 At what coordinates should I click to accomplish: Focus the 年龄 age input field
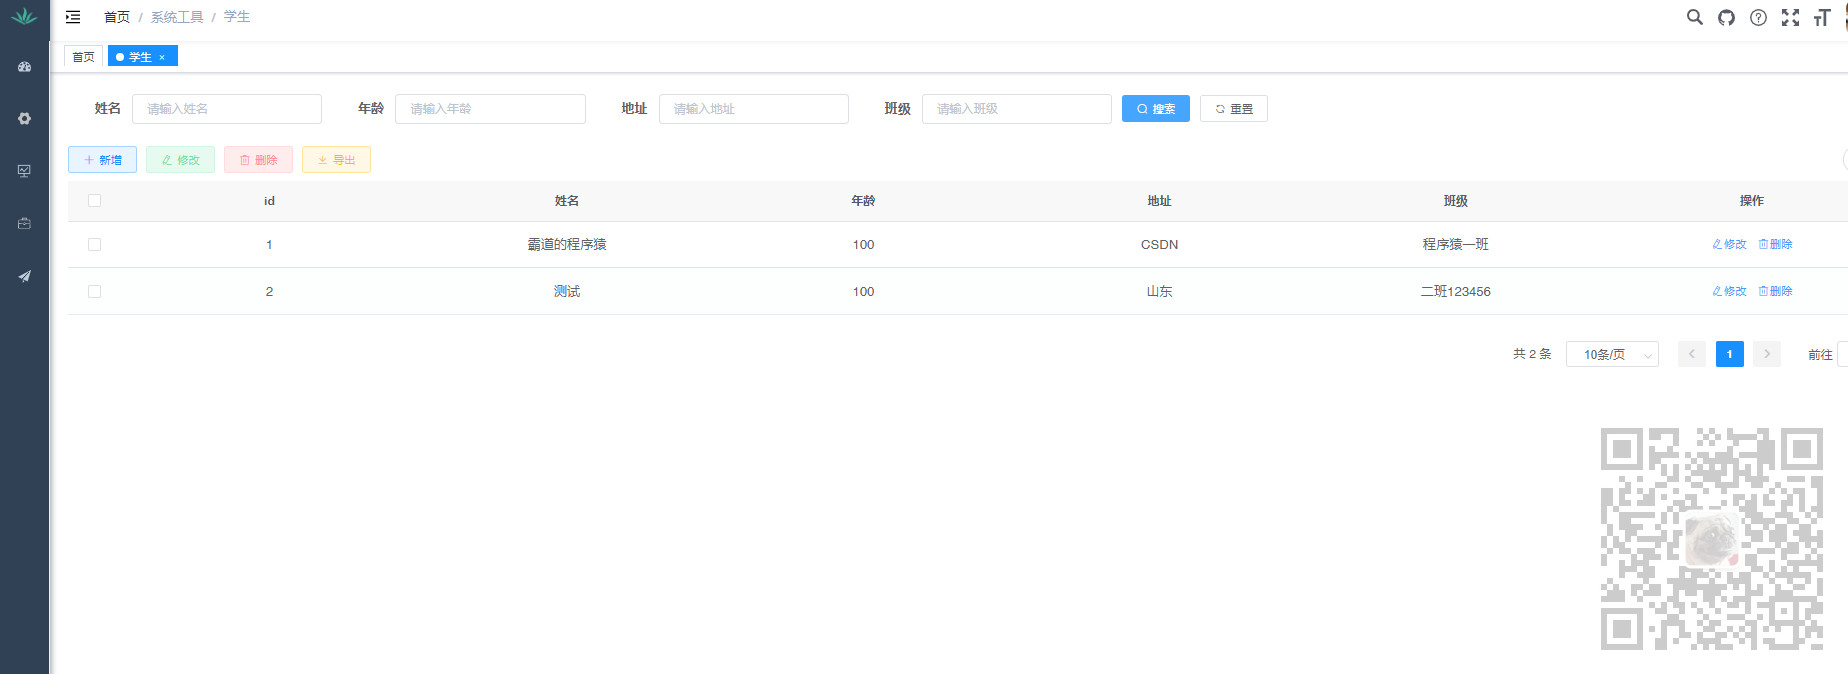pos(490,109)
